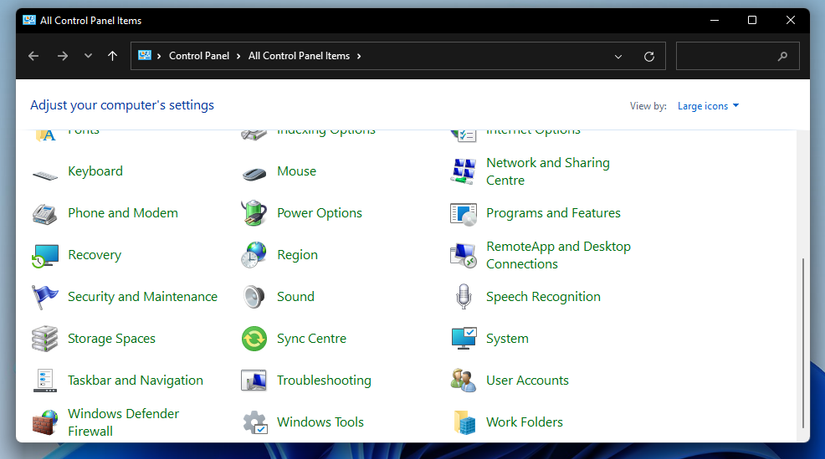
Task: Refresh the Control Panel view
Action: [x=649, y=56]
